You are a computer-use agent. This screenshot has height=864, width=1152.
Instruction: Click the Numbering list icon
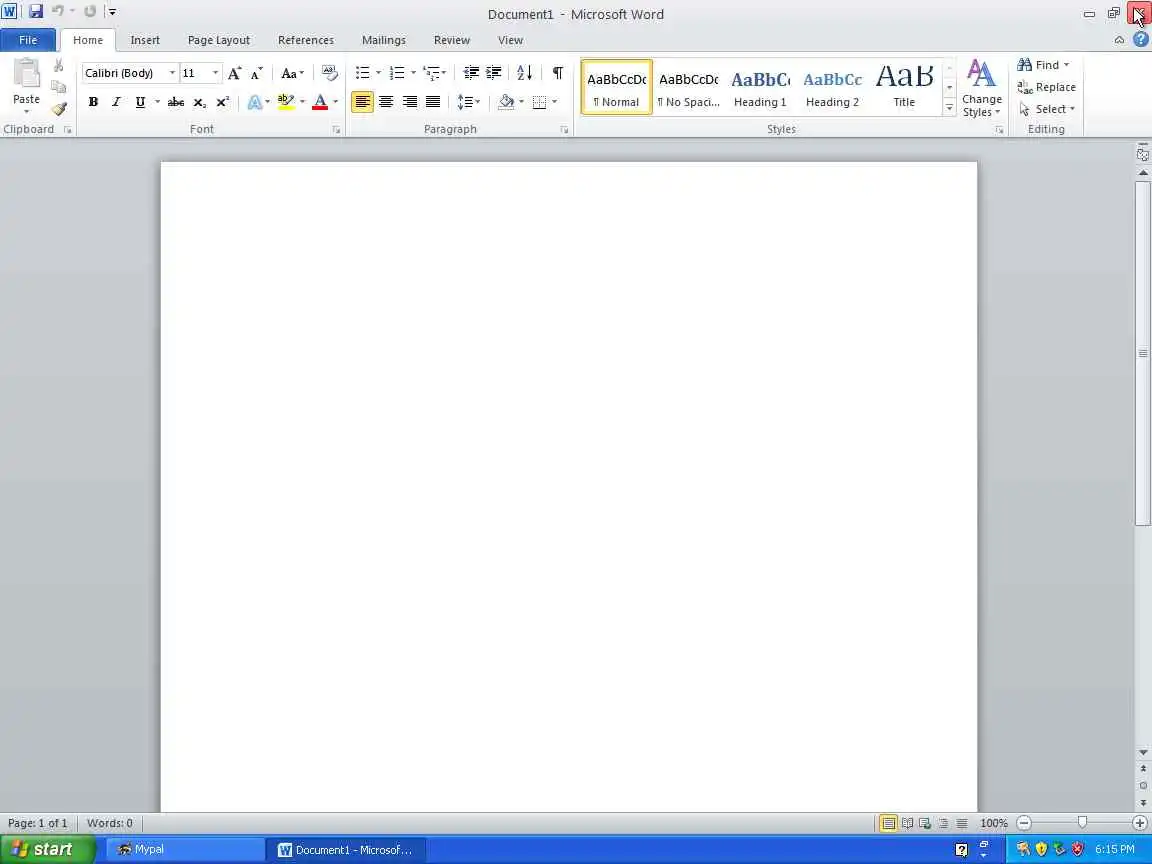click(x=397, y=73)
